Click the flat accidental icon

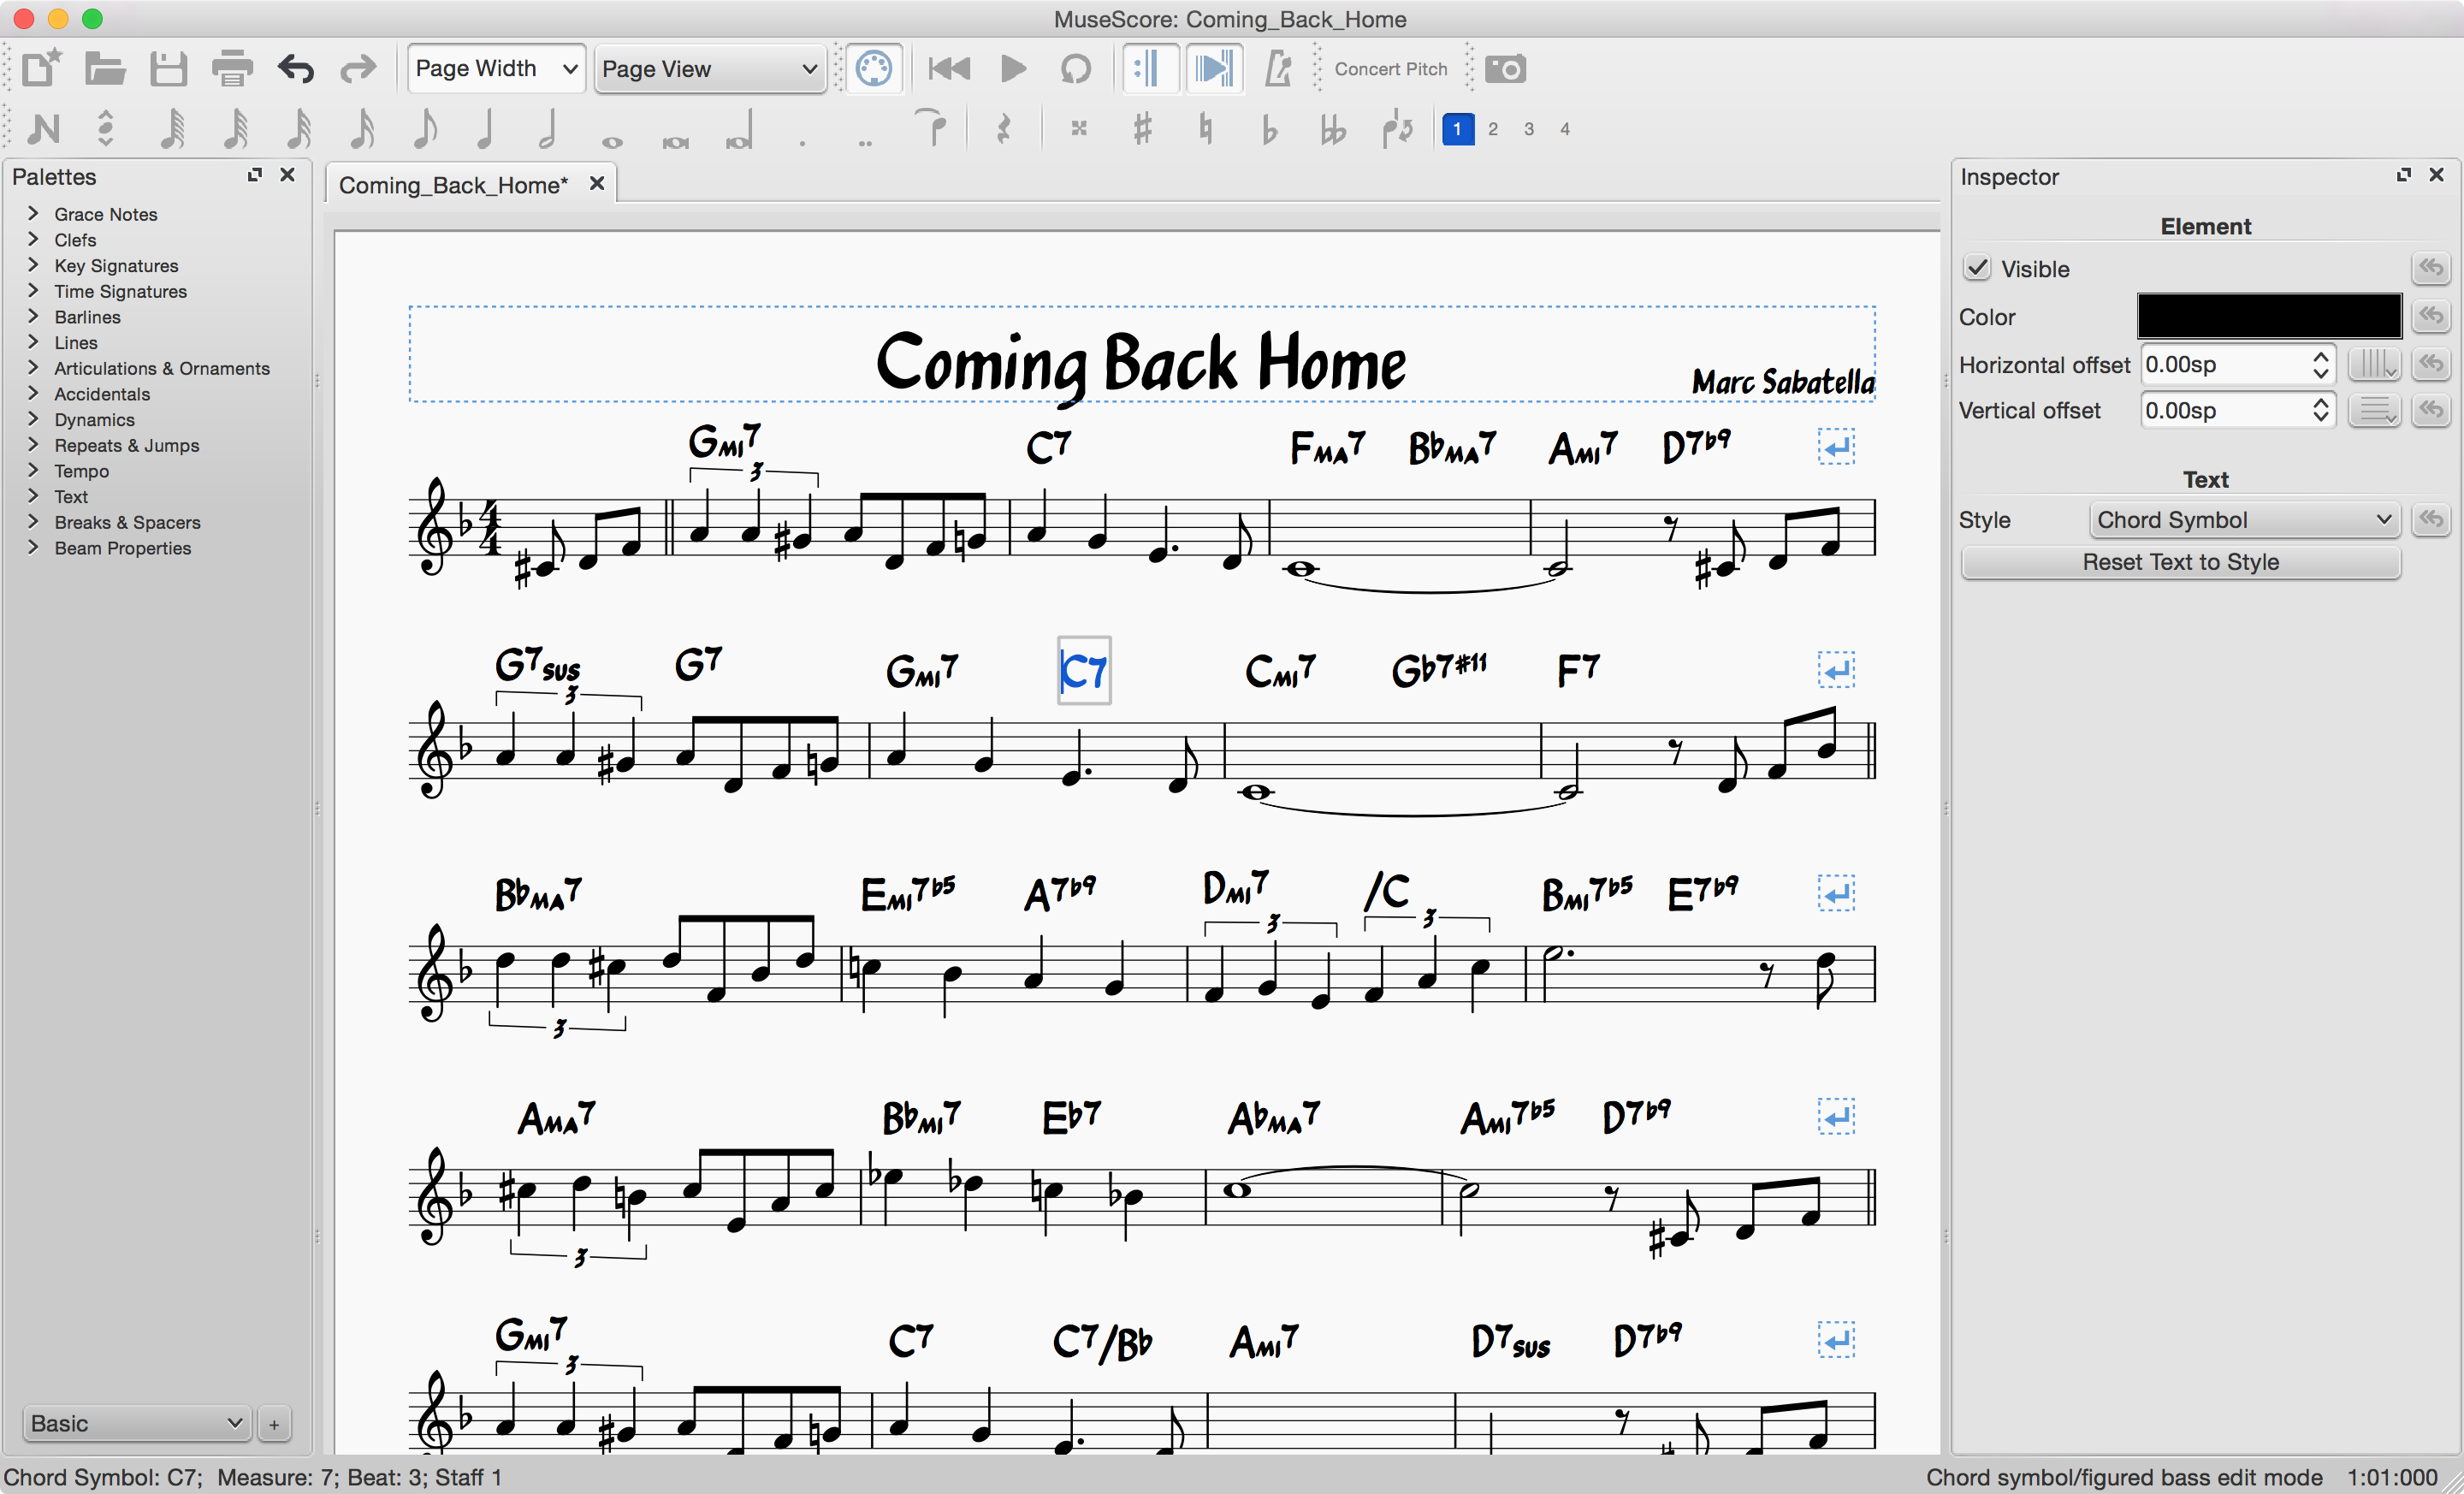click(x=1269, y=129)
